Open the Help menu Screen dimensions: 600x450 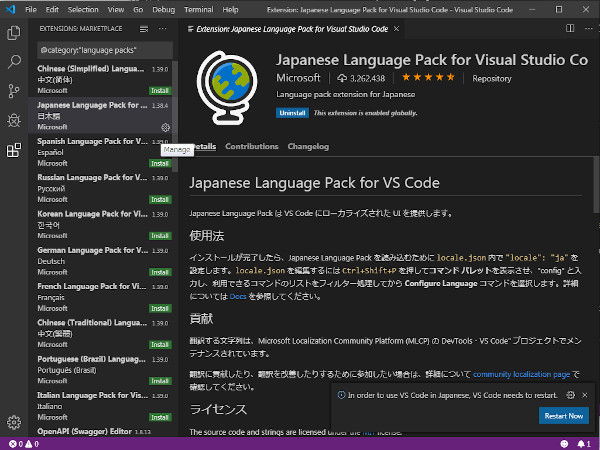point(230,10)
